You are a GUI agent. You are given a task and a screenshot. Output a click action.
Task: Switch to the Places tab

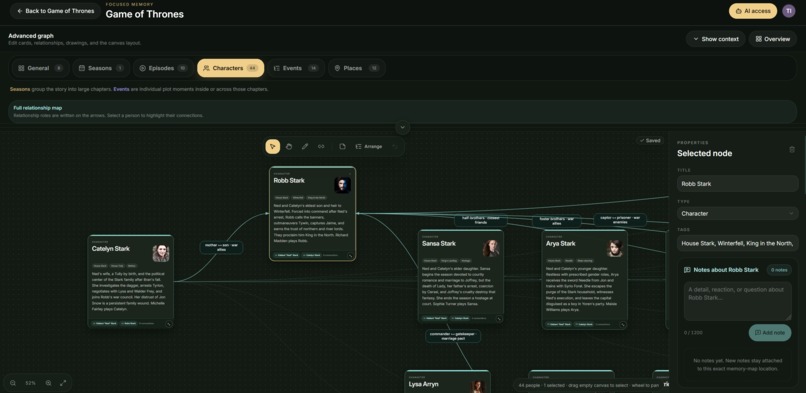356,68
